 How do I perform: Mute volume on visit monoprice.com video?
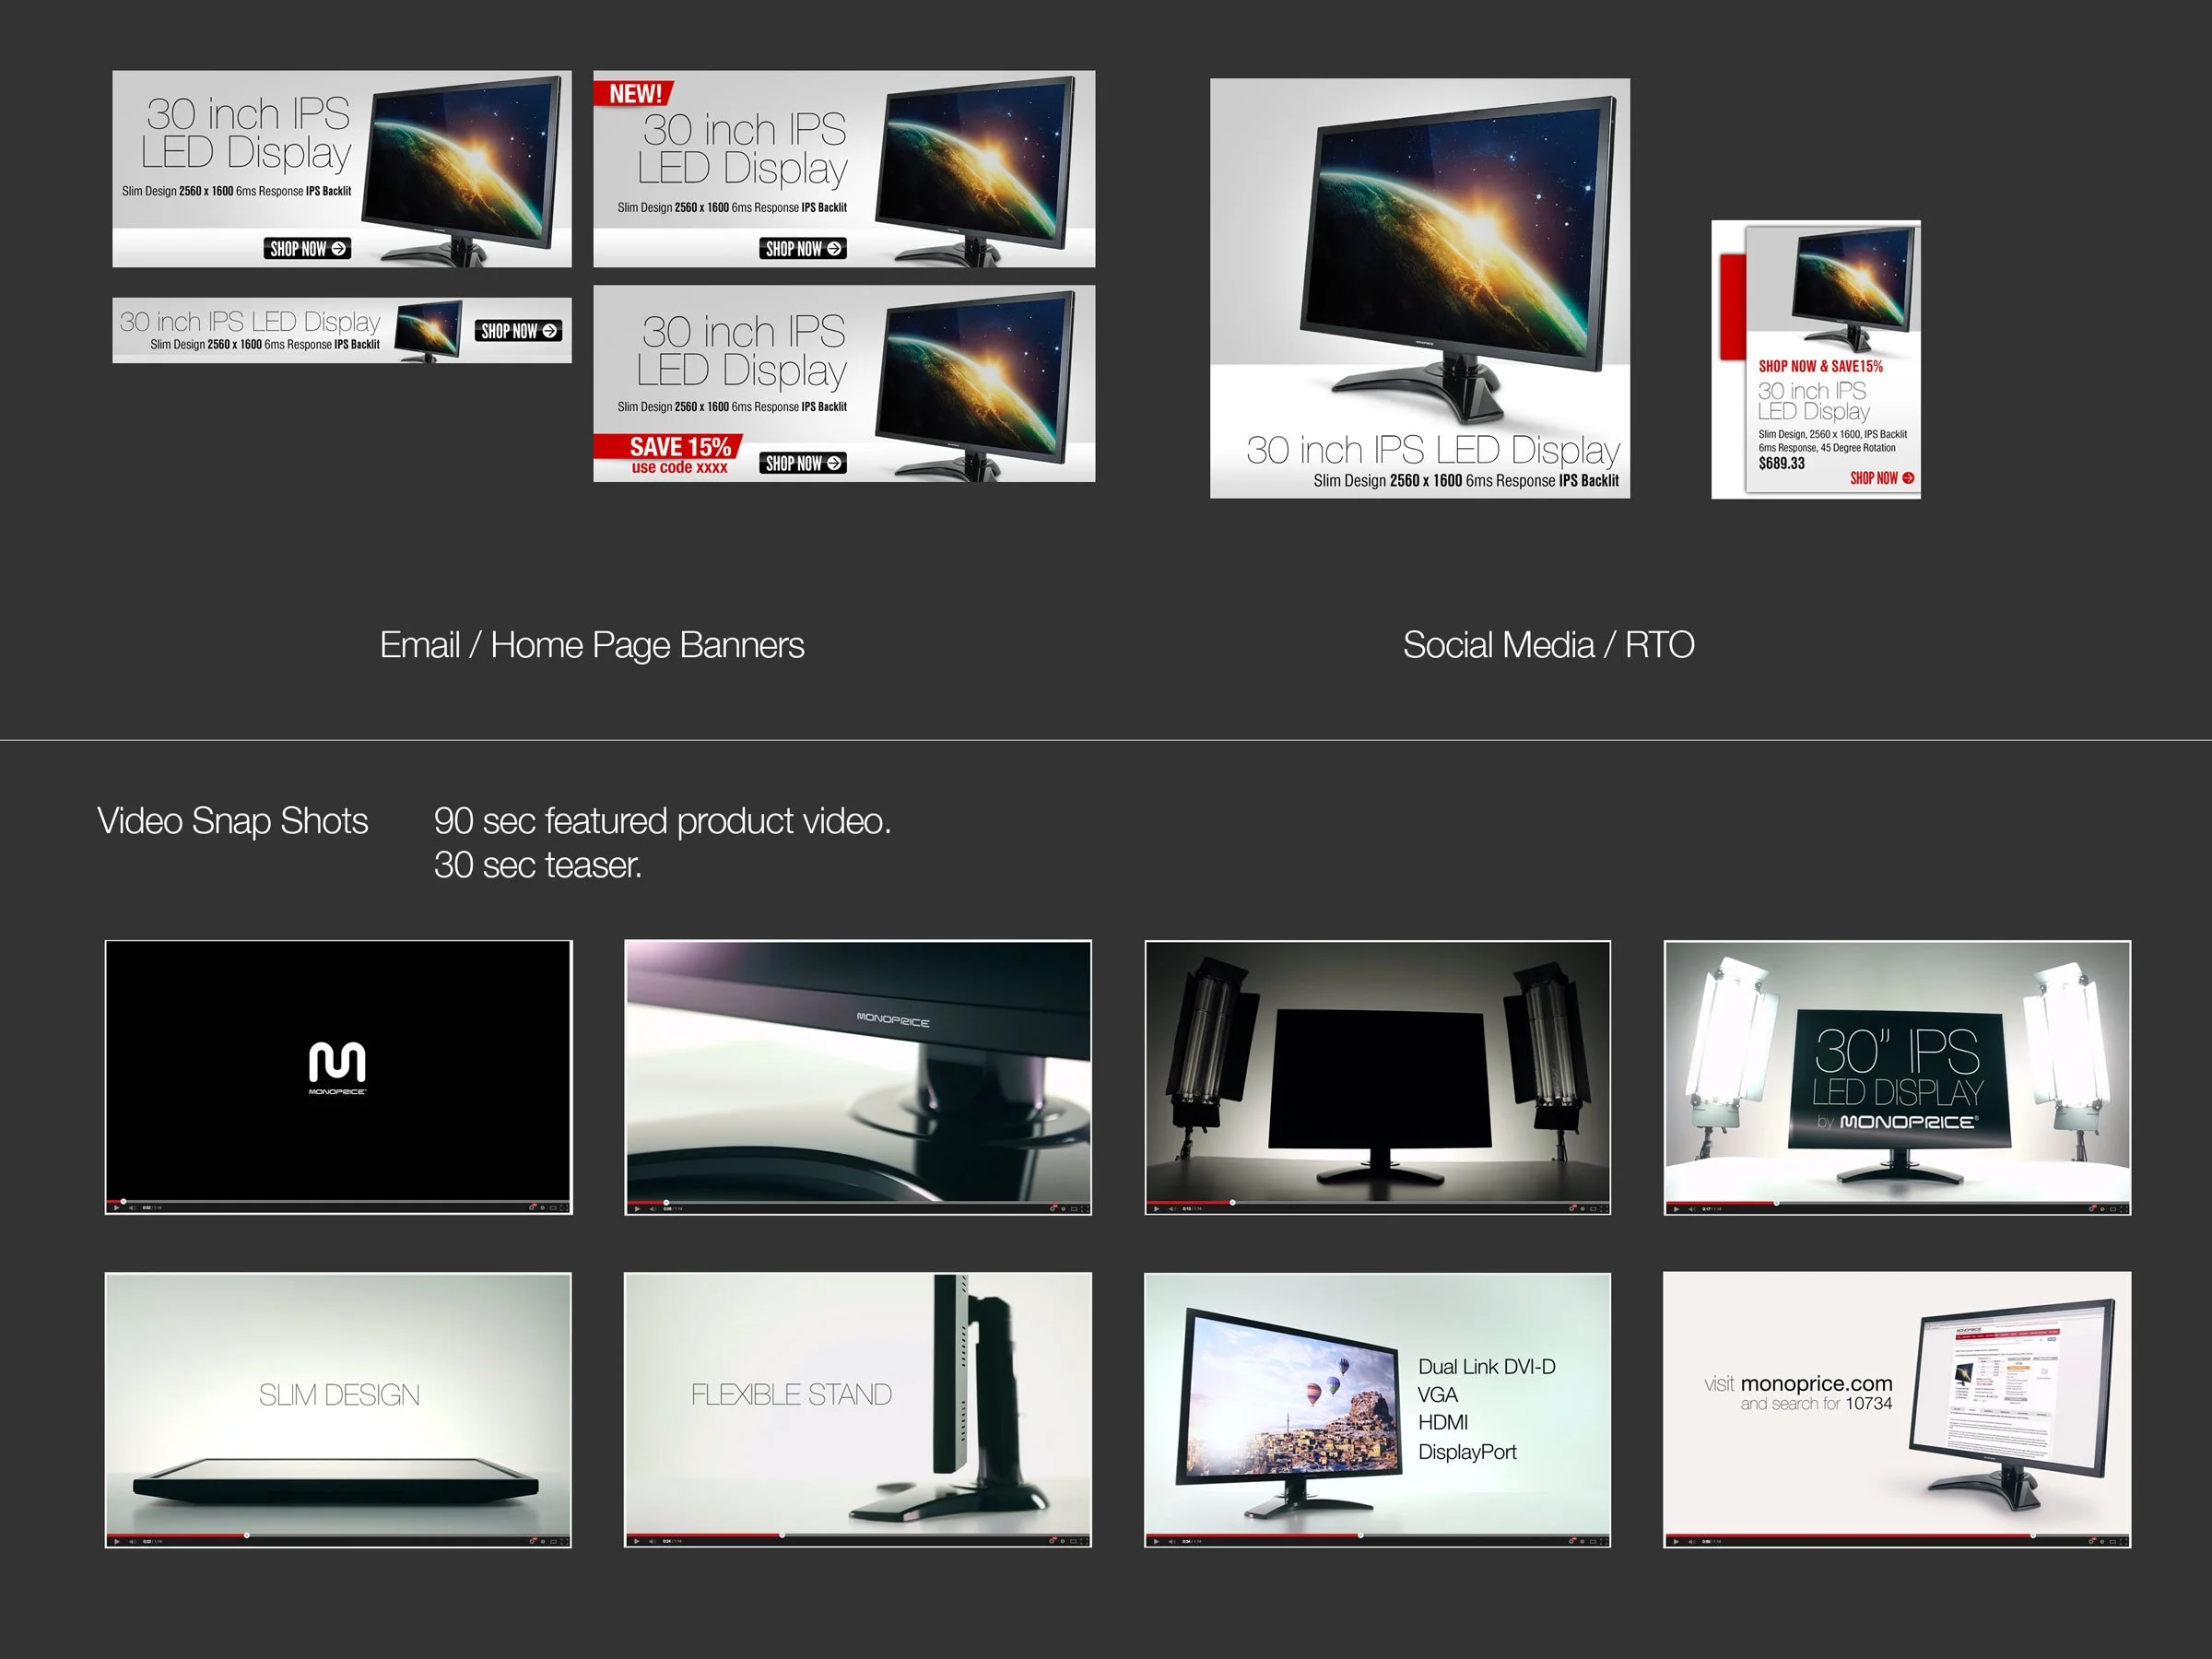tap(1692, 1542)
